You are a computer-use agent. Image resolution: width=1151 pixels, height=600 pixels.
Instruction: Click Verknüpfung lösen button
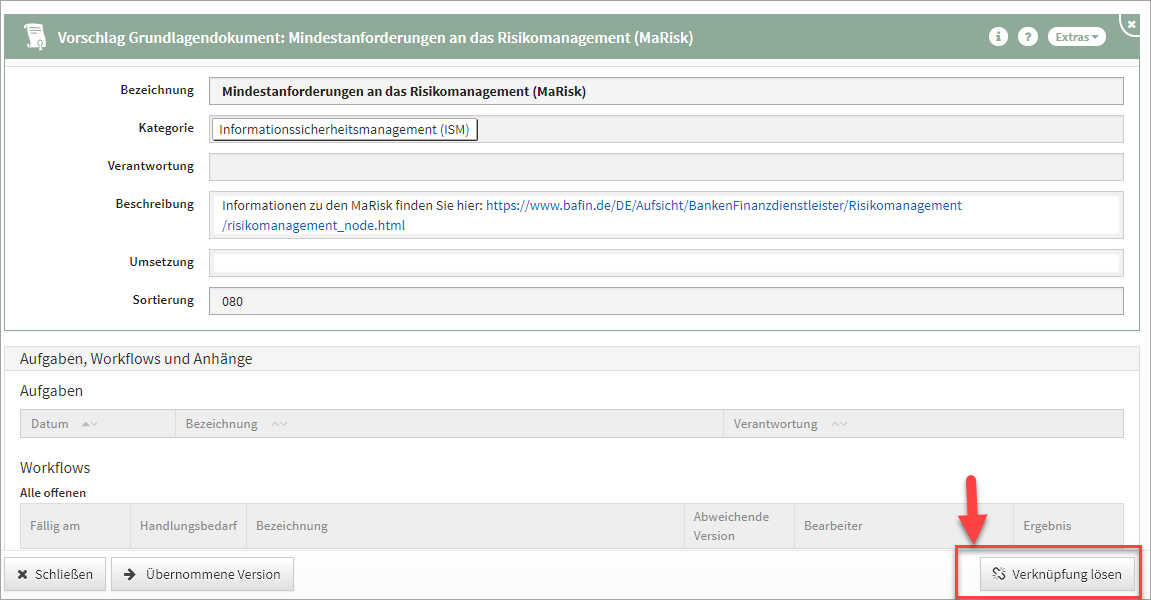coord(1058,574)
